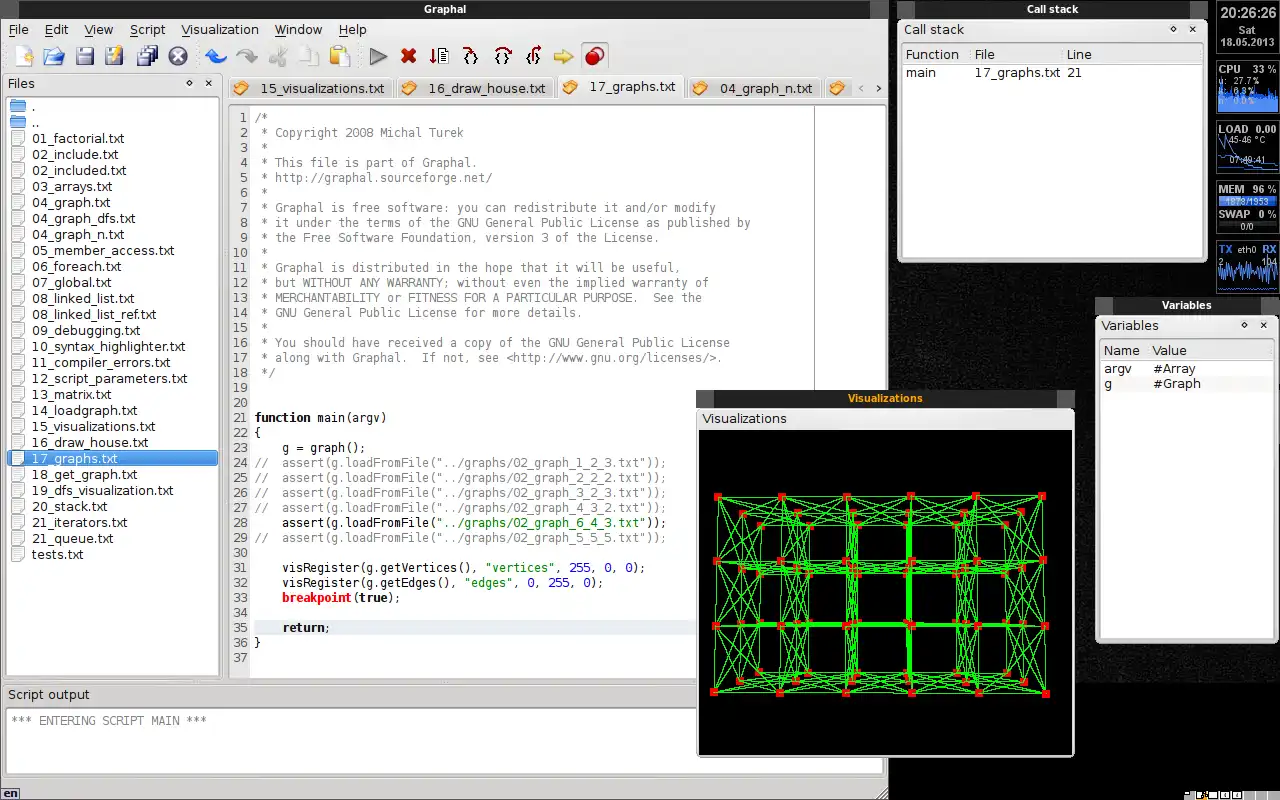Click the Save All stacked disks icon
The width and height of the screenshot is (1280, 800).
pyautogui.click(x=147, y=57)
